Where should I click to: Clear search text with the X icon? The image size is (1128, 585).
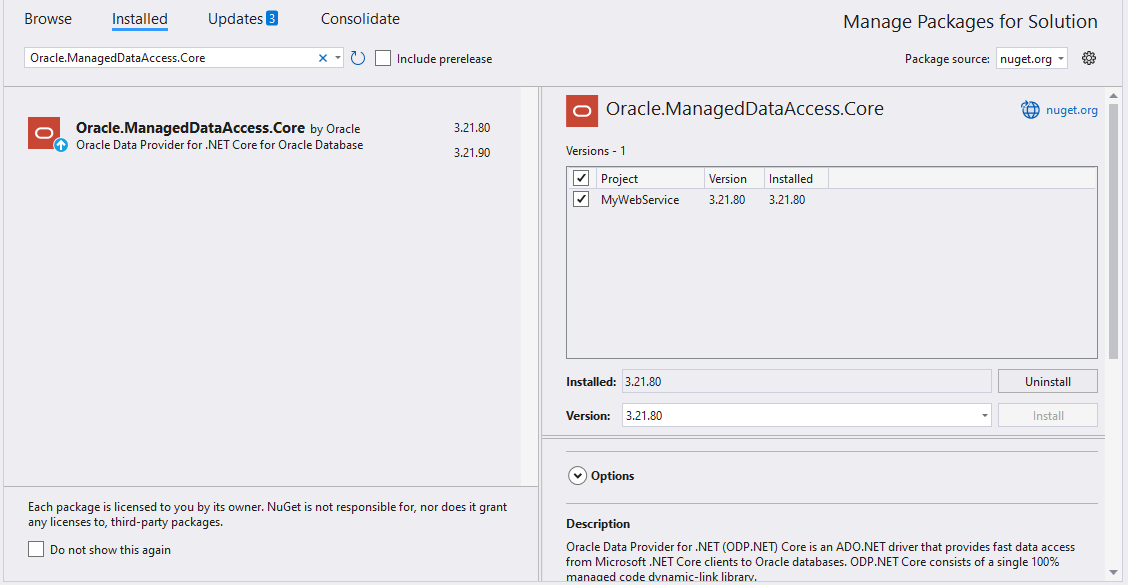(x=323, y=58)
